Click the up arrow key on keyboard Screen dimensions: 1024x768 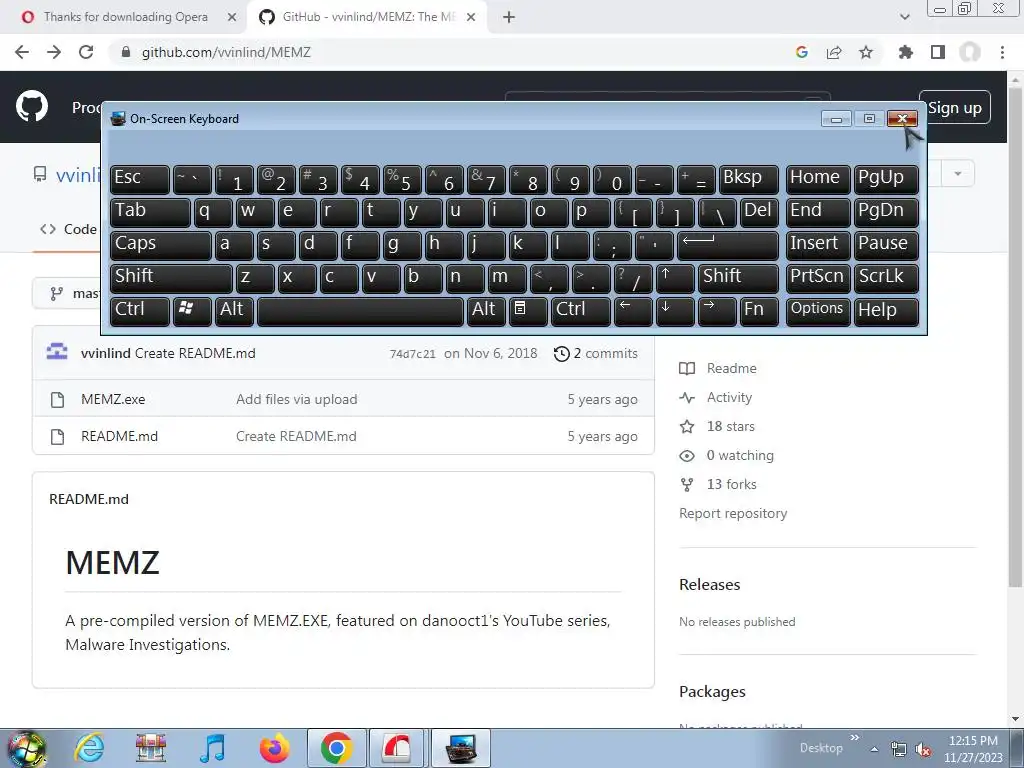tap(674, 278)
